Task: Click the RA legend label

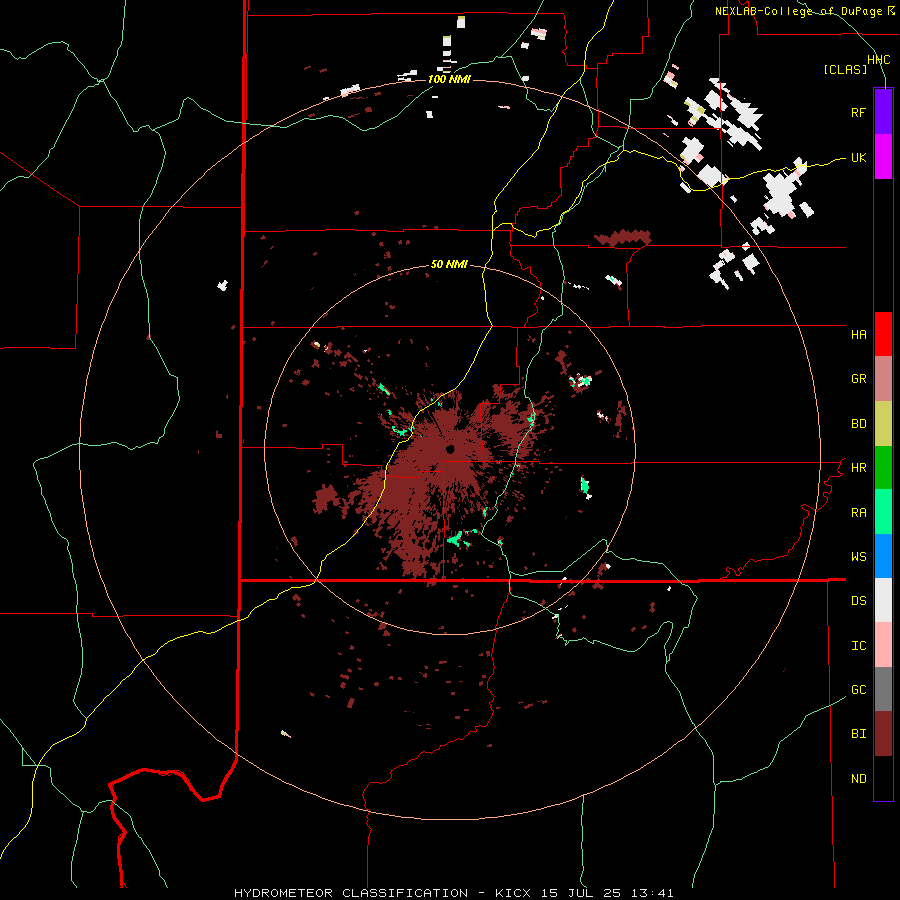Action: click(858, 513)
